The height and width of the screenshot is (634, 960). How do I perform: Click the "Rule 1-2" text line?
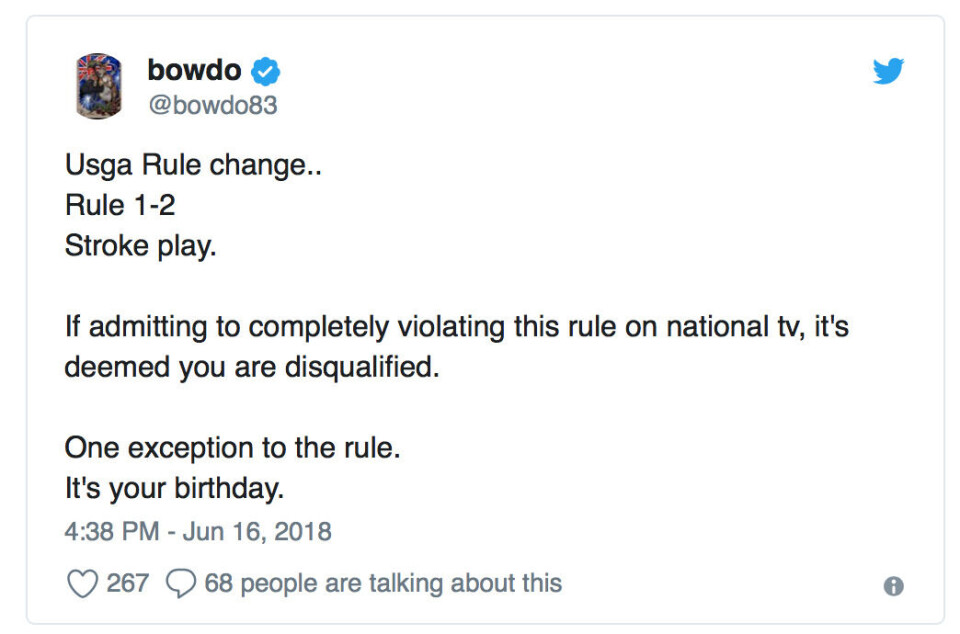(x=120, y=205)
